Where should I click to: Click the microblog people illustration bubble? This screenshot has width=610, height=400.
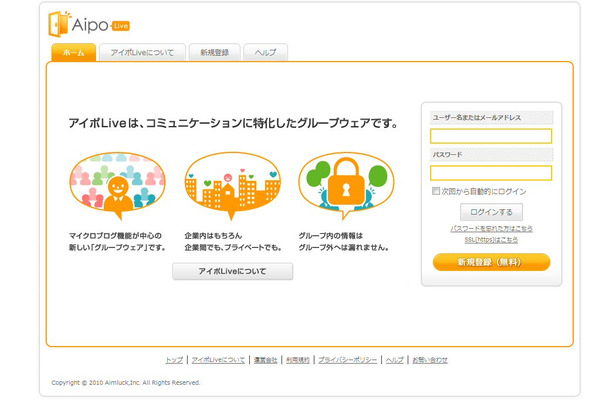(117, 186)
